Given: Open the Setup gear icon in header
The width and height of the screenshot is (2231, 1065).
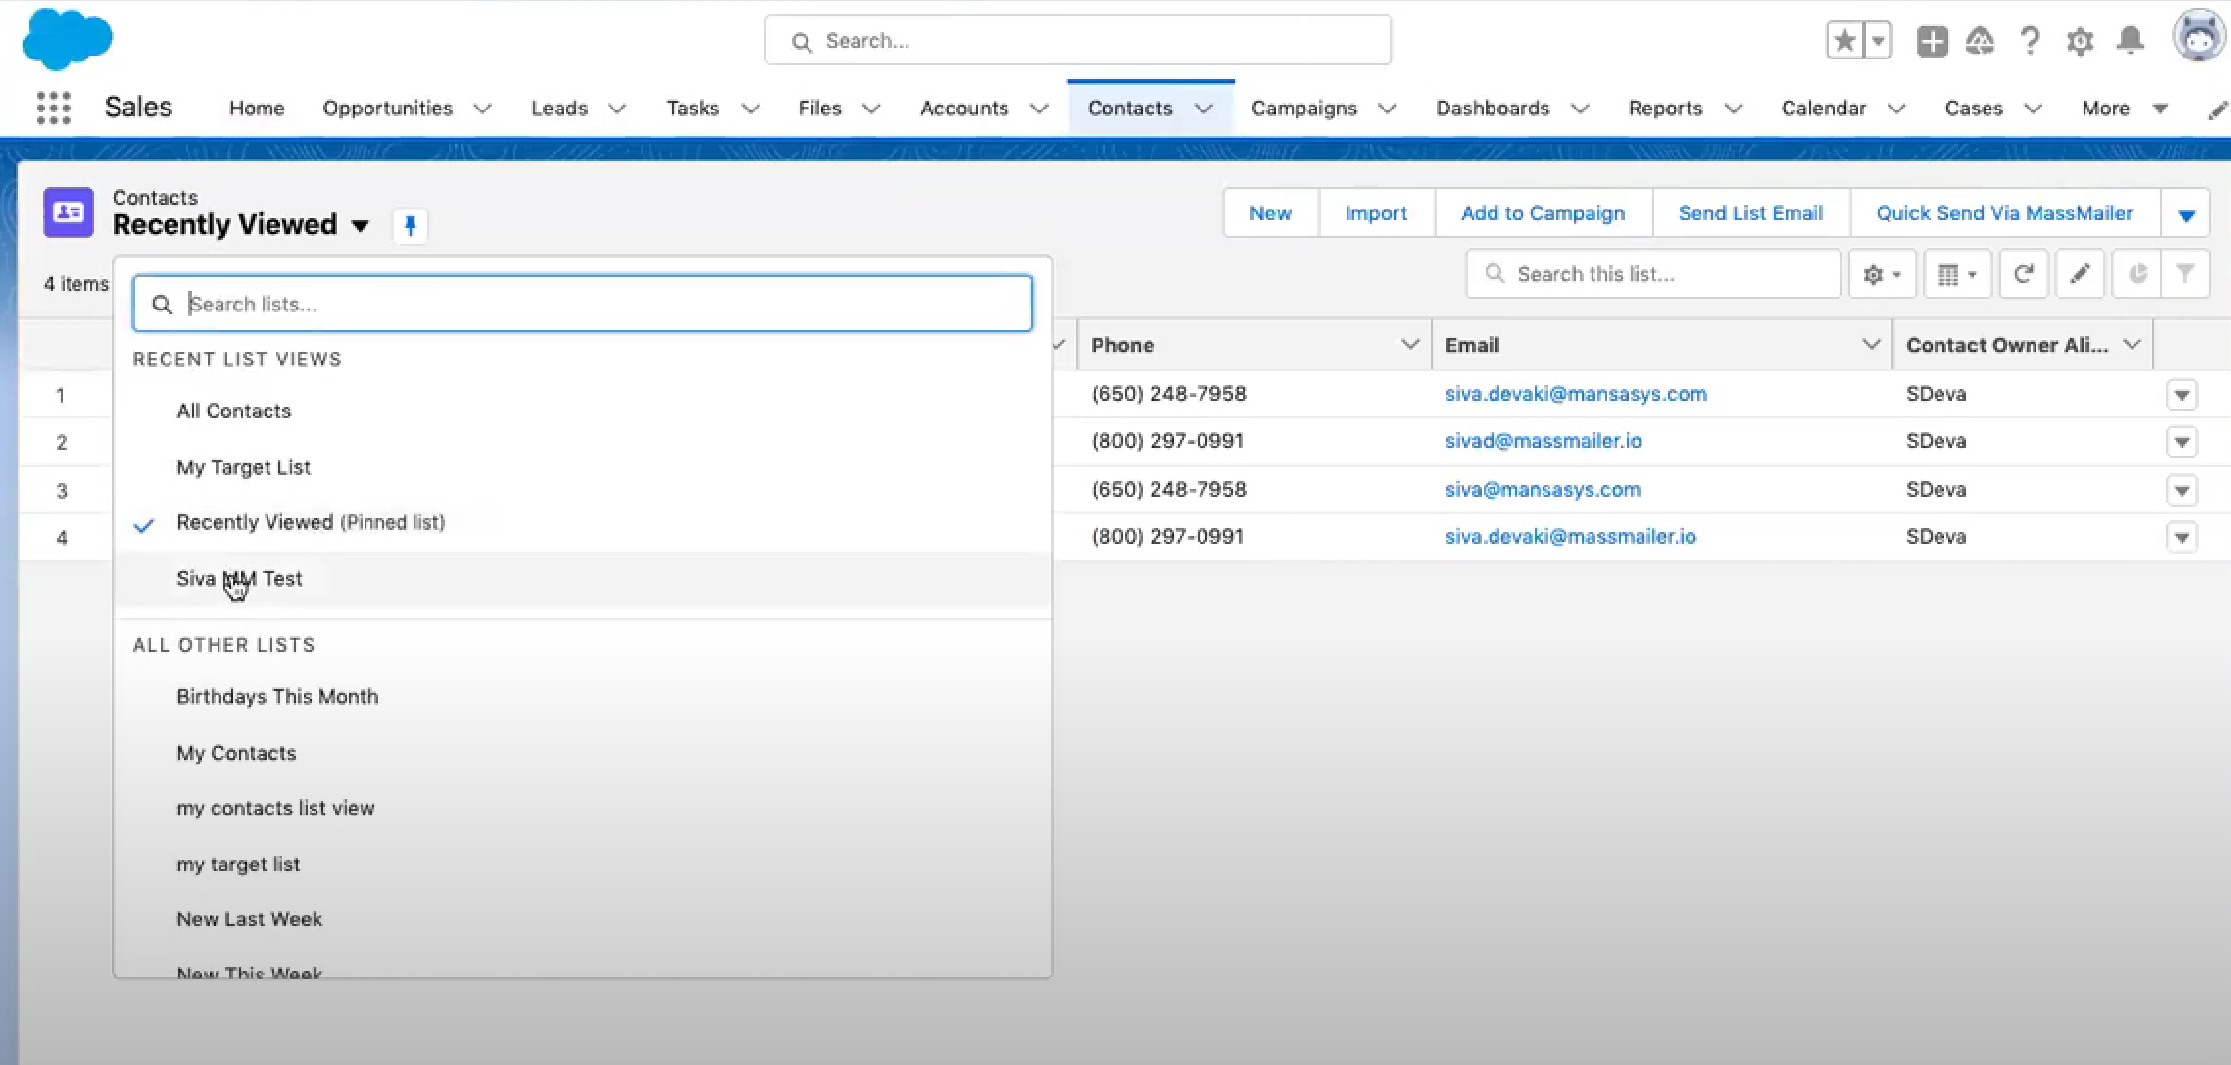Looking at the screenshot, I should [x=2080, y=41].
